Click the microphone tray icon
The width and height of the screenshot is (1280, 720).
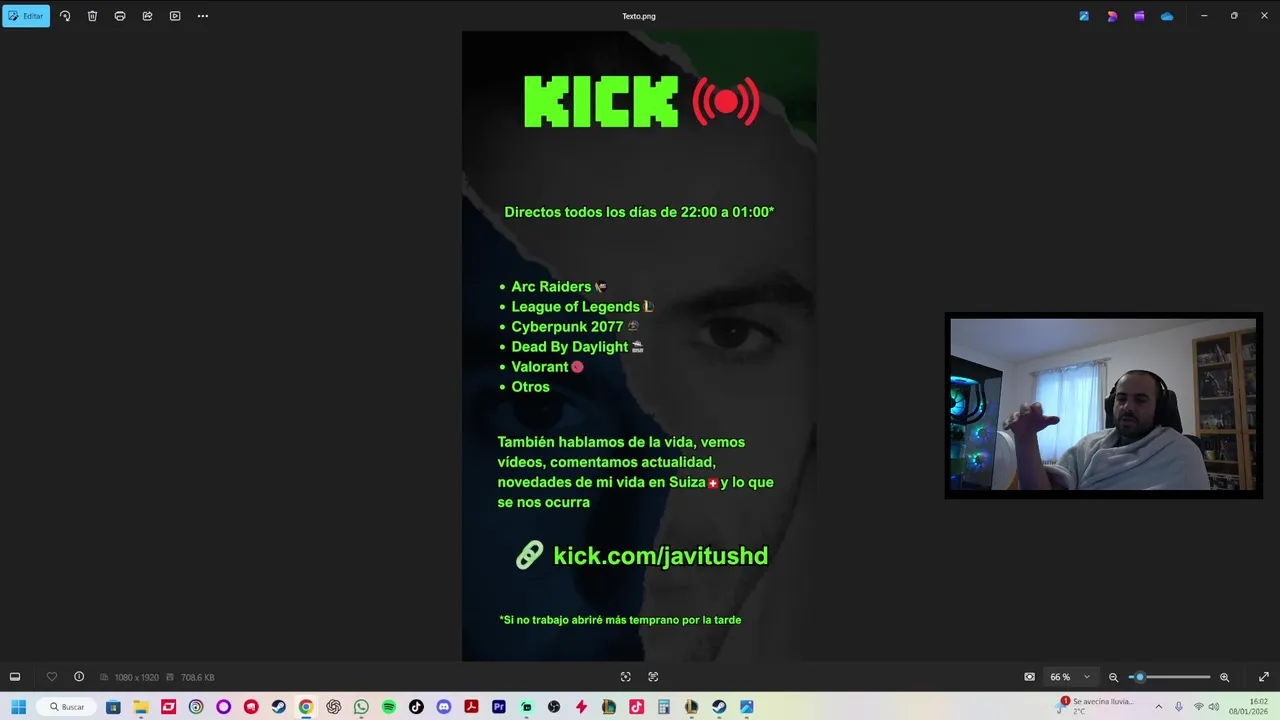[1179, 707]
